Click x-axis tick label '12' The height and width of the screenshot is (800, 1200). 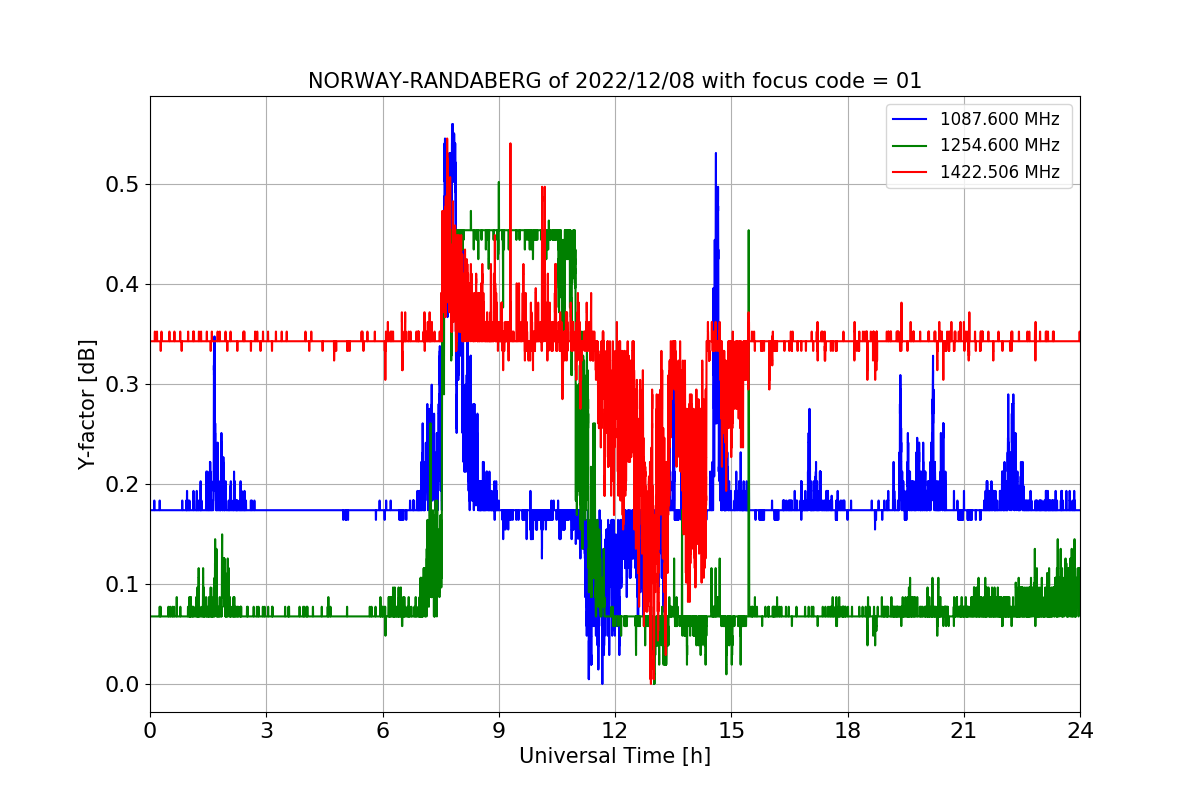coord(615,731)
